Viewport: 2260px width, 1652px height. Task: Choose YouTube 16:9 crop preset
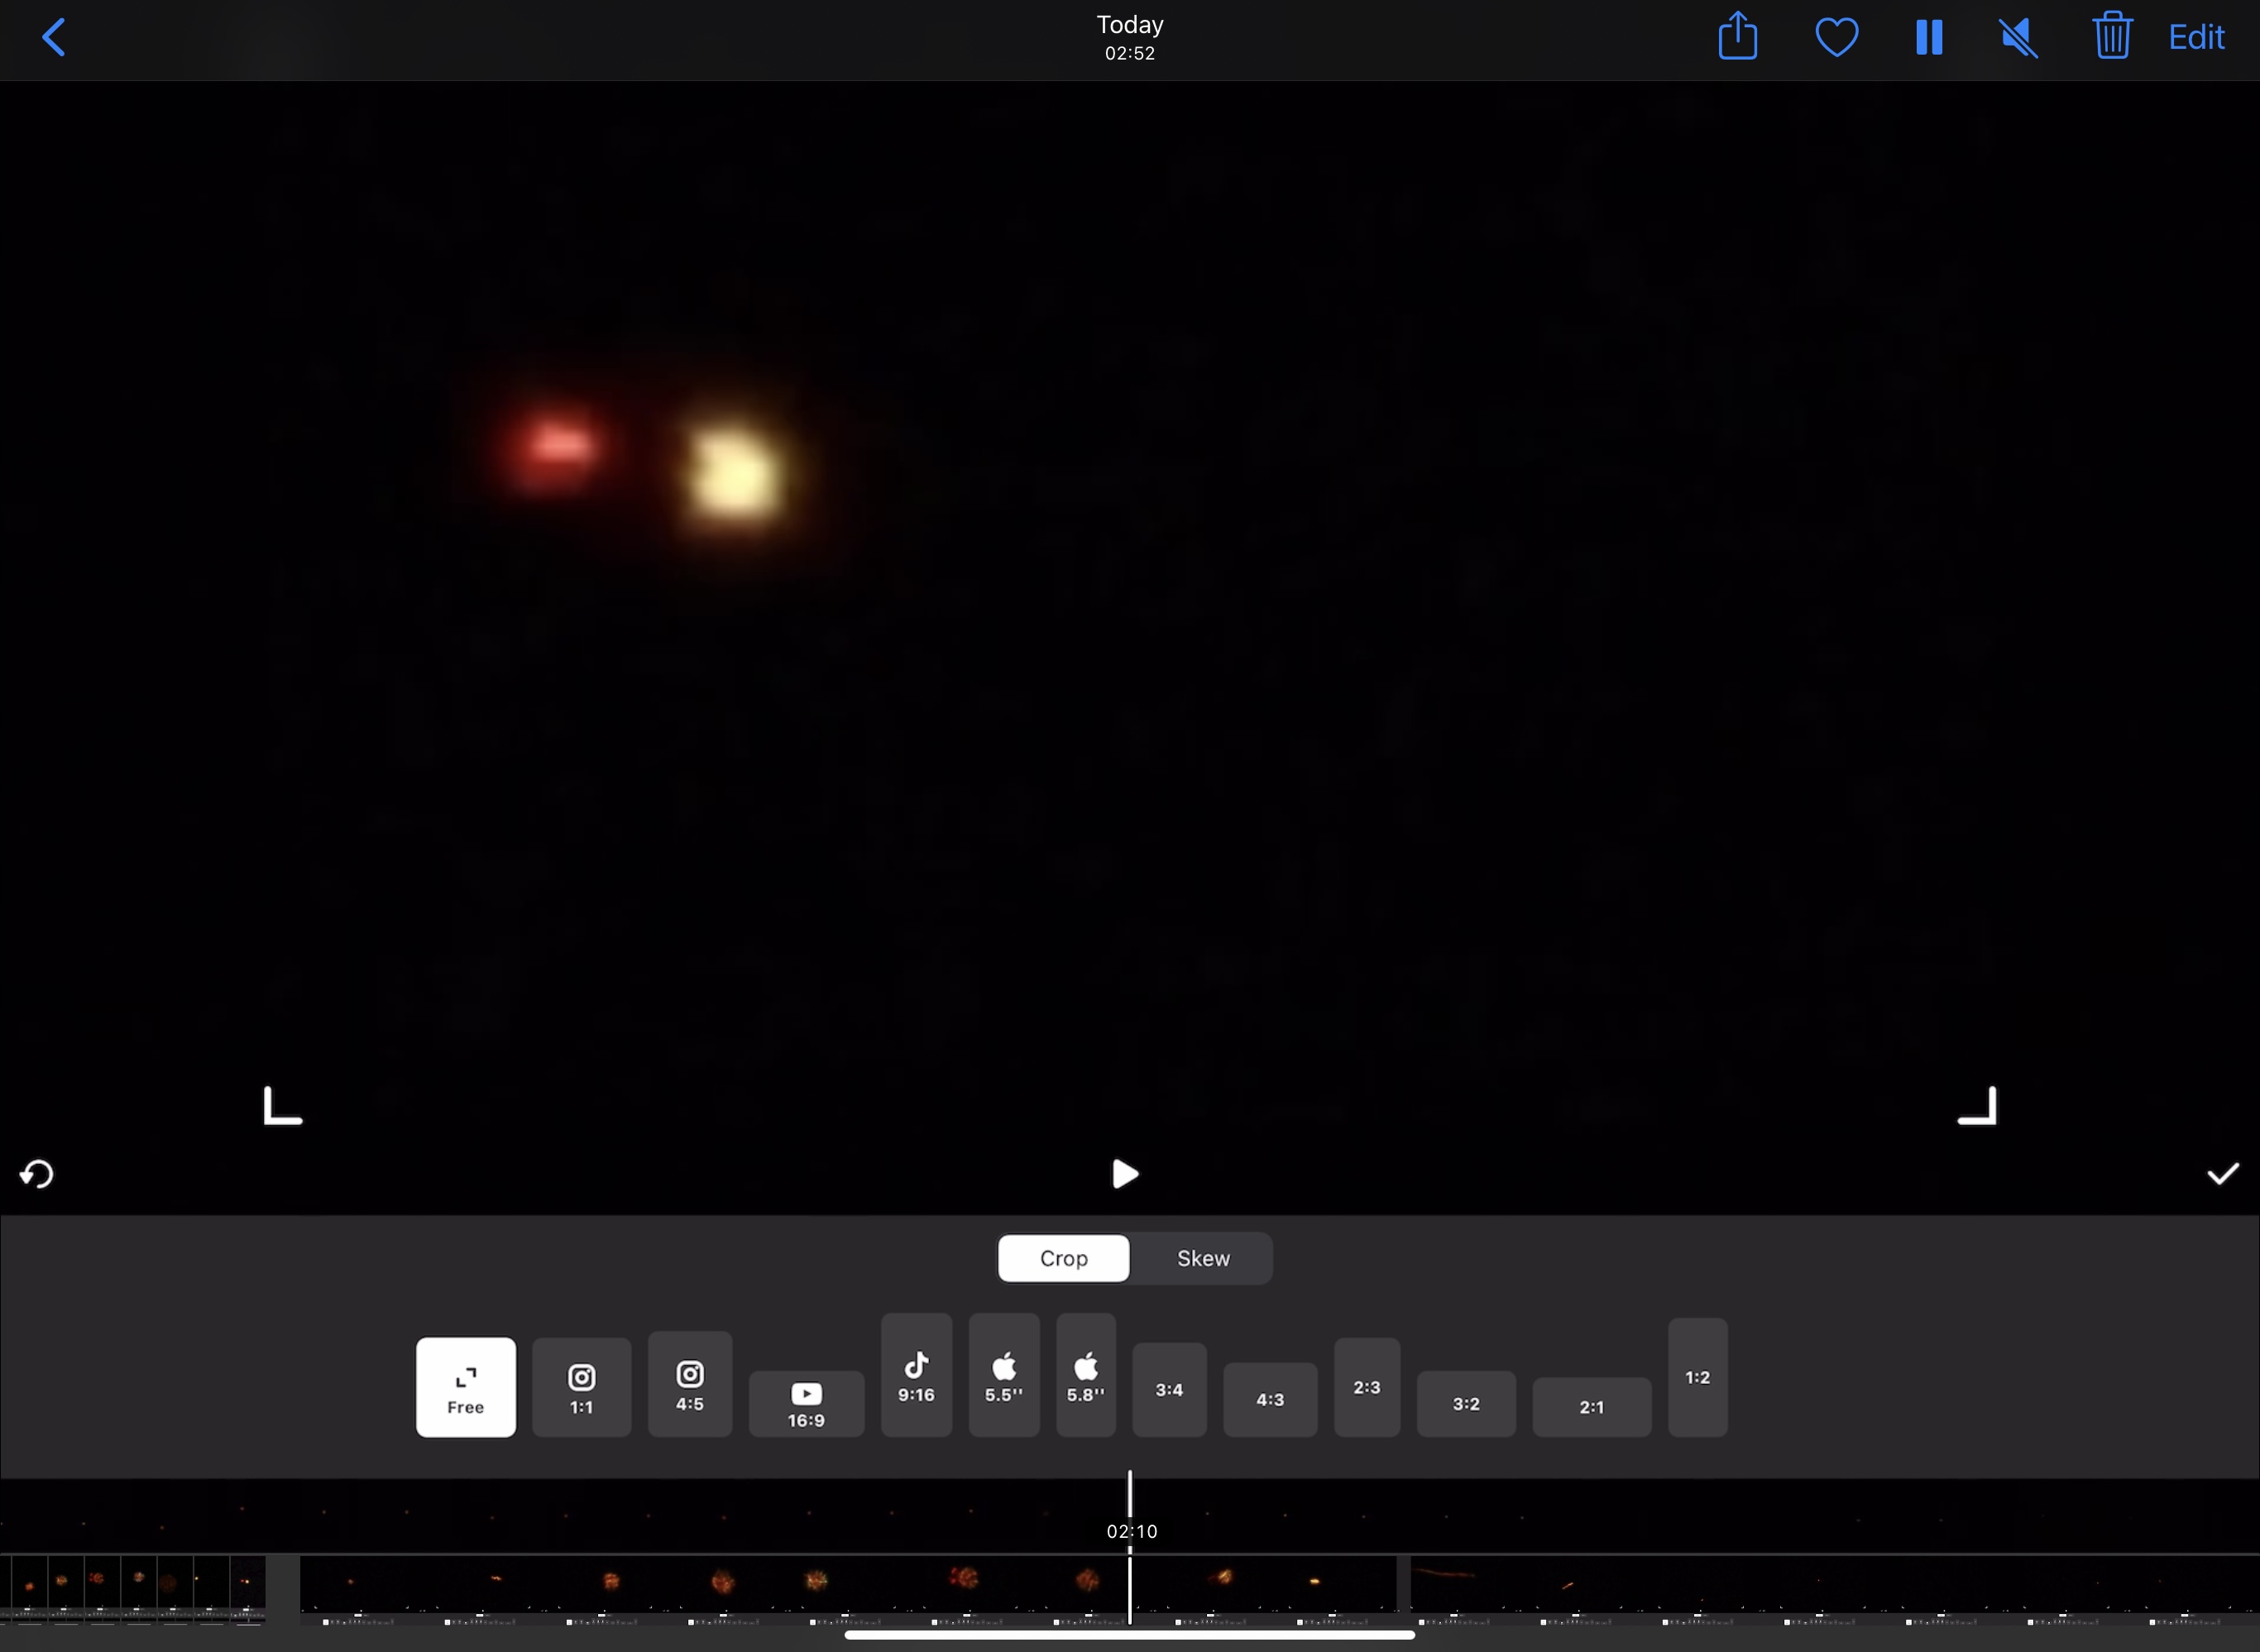point(806,1404)
